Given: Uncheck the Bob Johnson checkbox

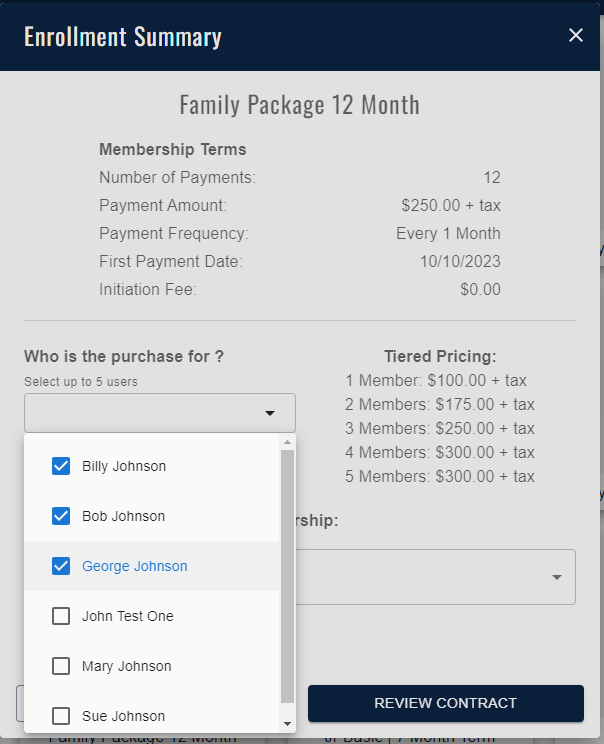Looking at the screenshot, I should pos(61,516).
